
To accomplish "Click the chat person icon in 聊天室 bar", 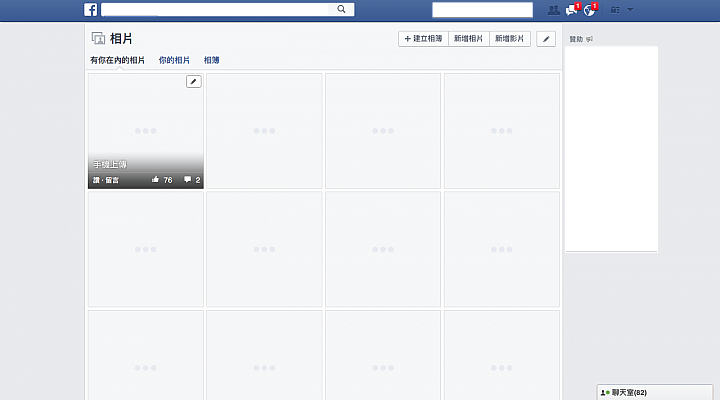I will (x=605, y=393).
